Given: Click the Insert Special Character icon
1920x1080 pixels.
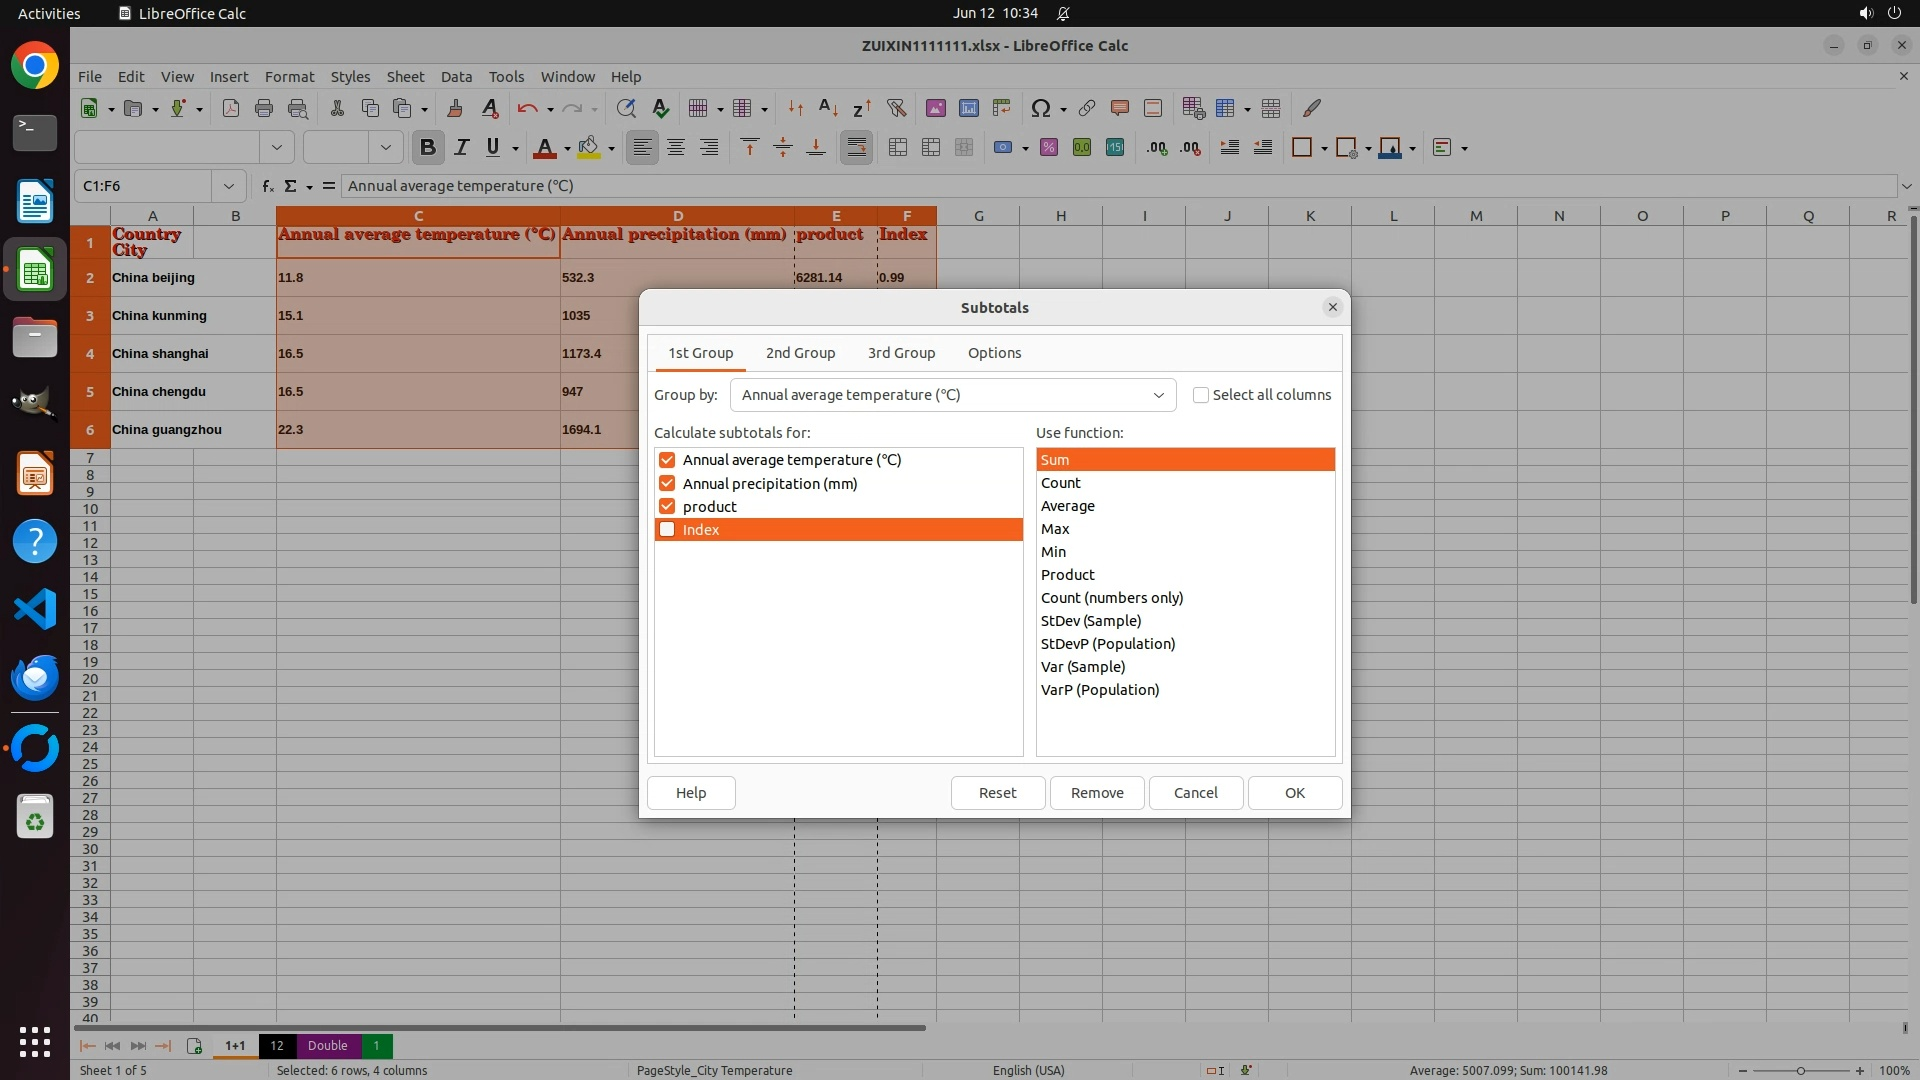Looking at the screenshot, I should click(1040, 108).
